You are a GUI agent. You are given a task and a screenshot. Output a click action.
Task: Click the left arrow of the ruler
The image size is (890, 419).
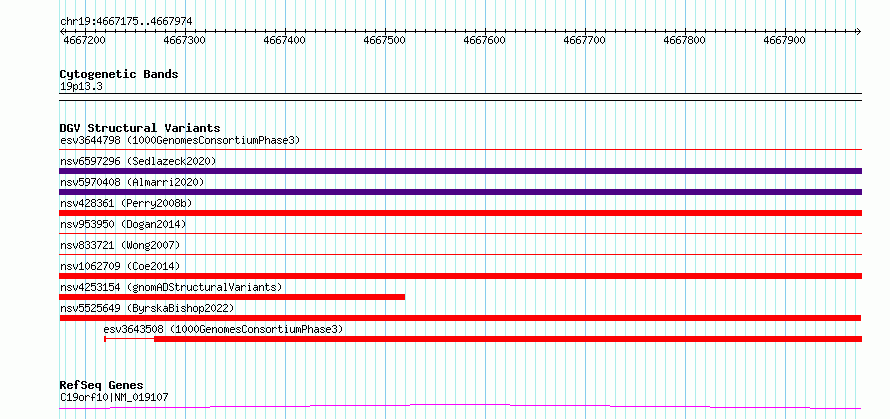tap(62, 31)
